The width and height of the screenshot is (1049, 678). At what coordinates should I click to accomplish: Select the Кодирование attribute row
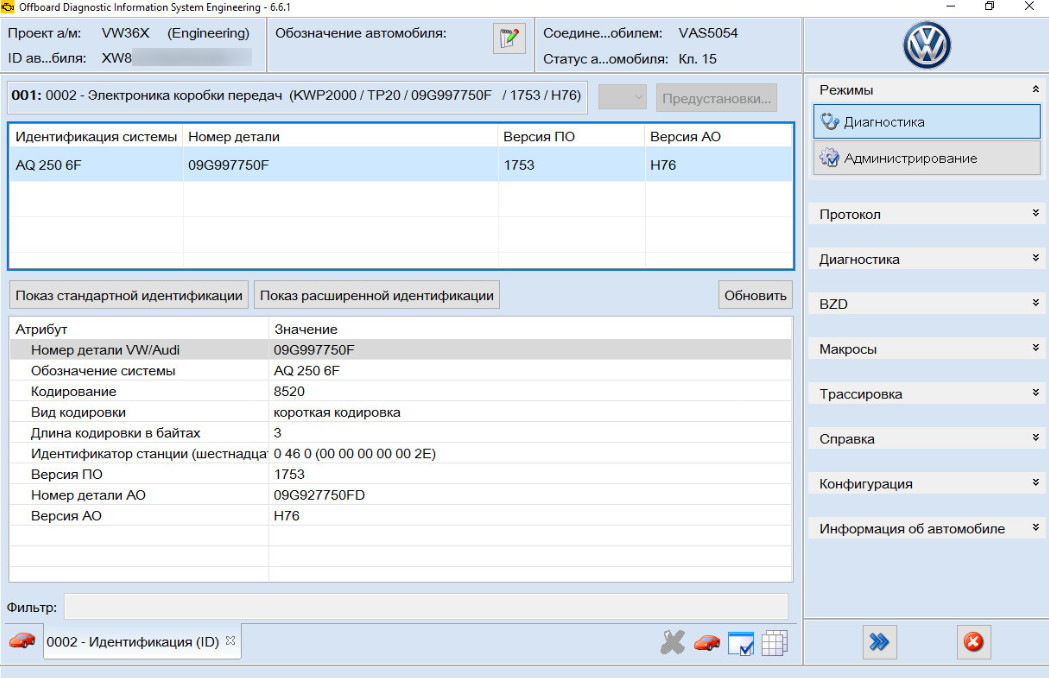point(400,392)
